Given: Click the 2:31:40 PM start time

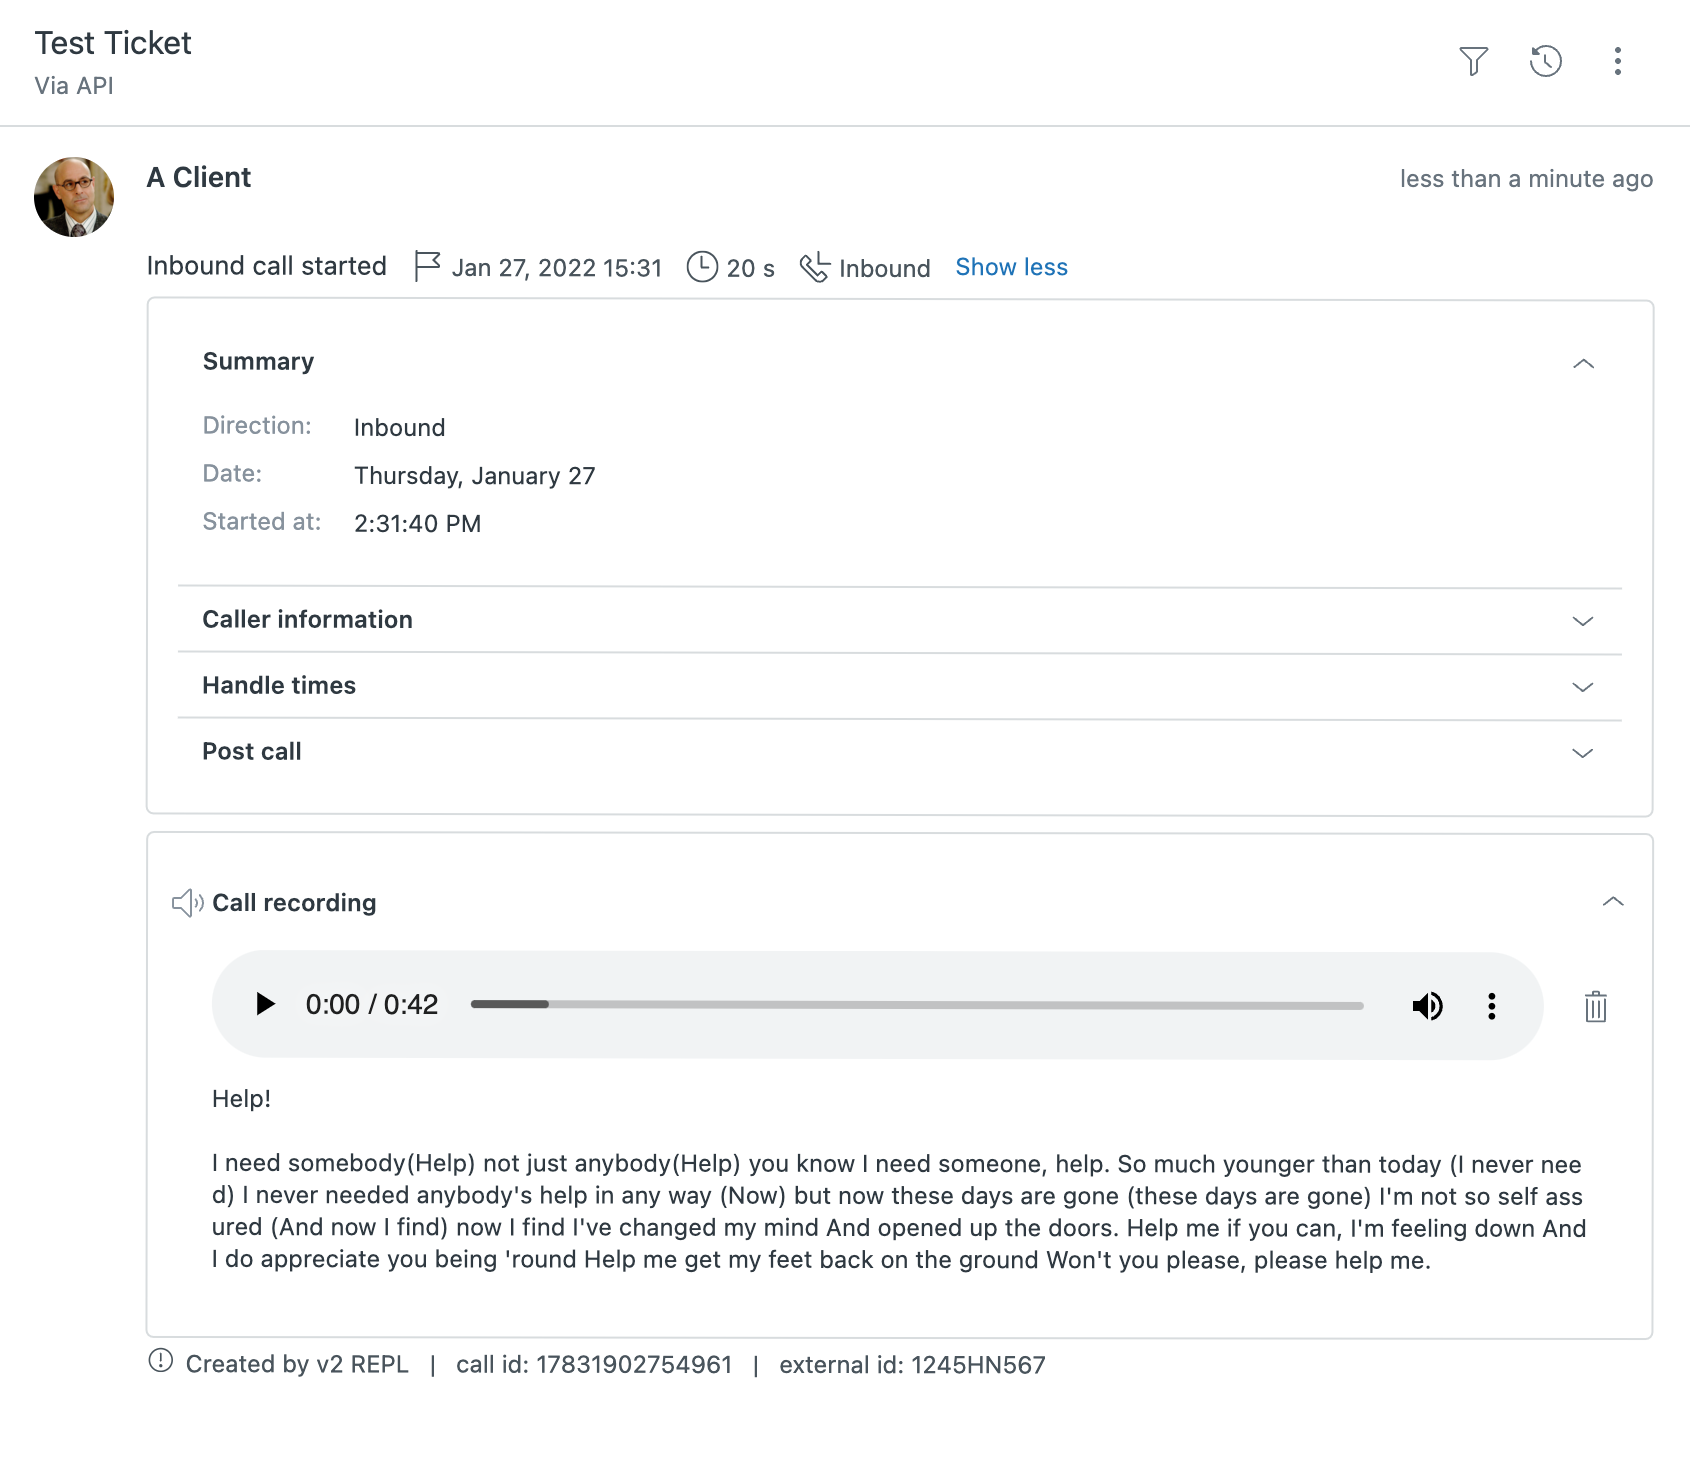Looking at the screenshot, I should coord(418,524).
